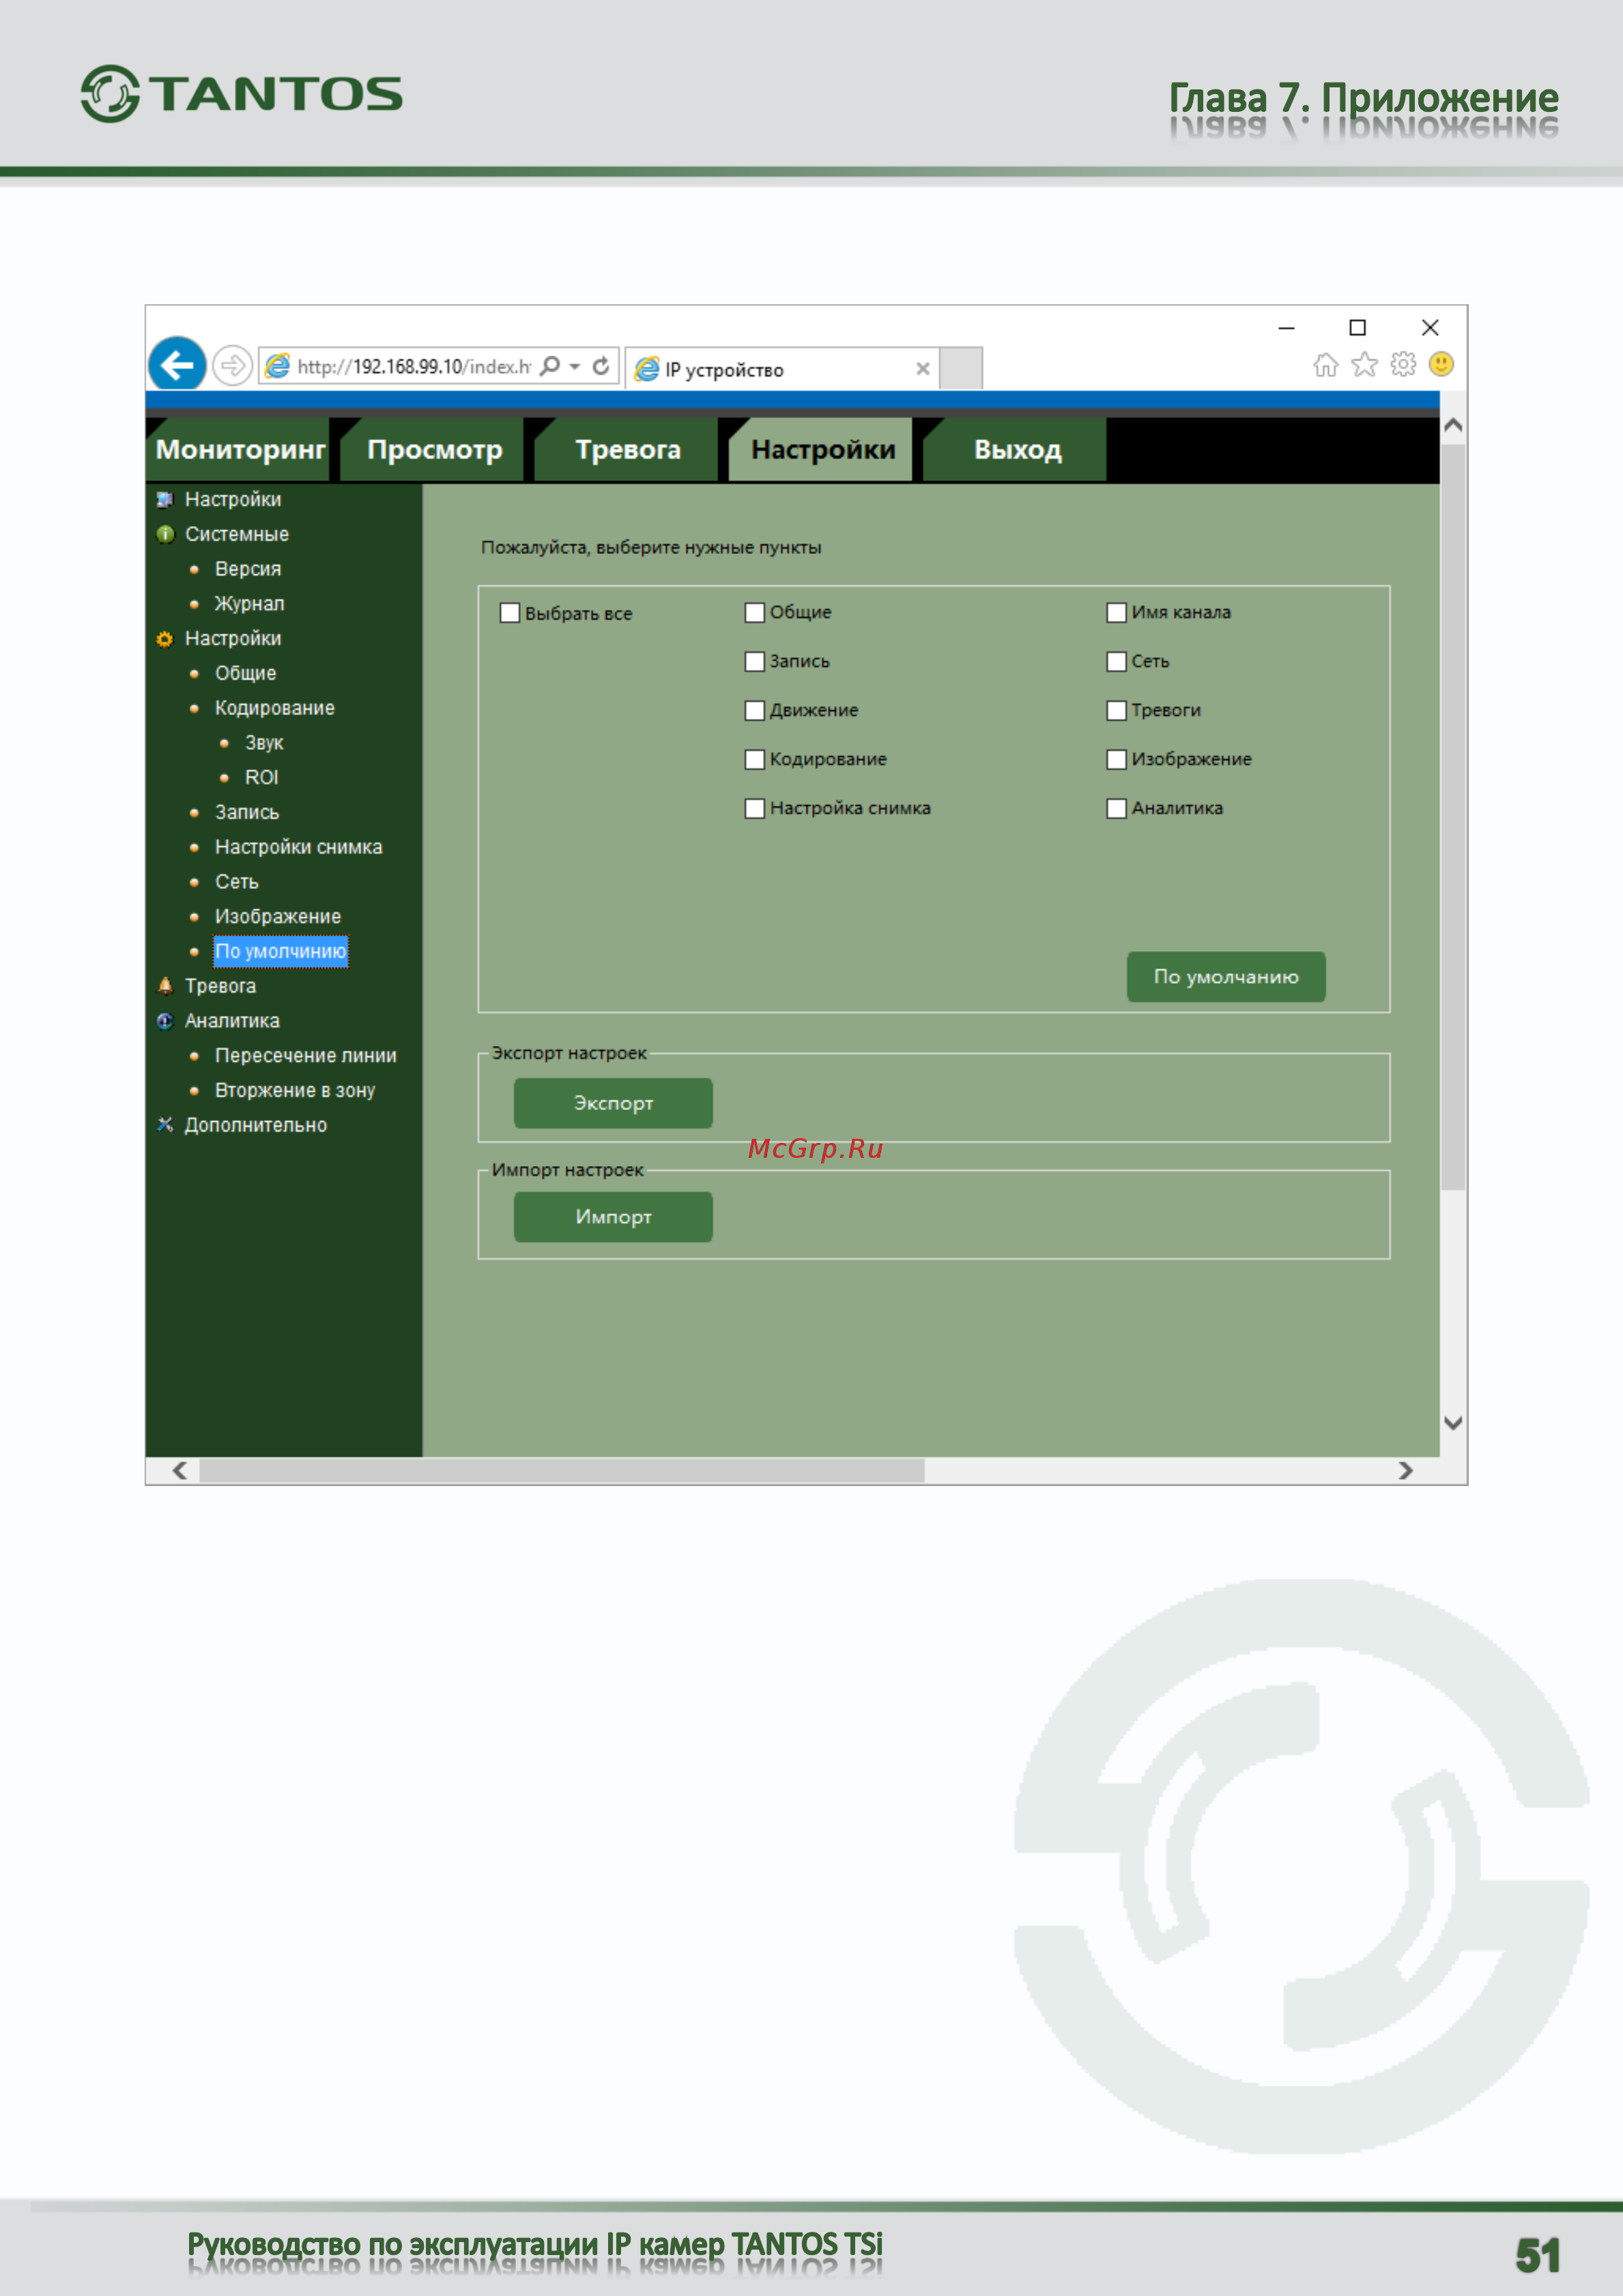The height and width of the screenshot is (2296, 1623).
Task: Open Сеть in the sidebar
Action: coord(236,882)
